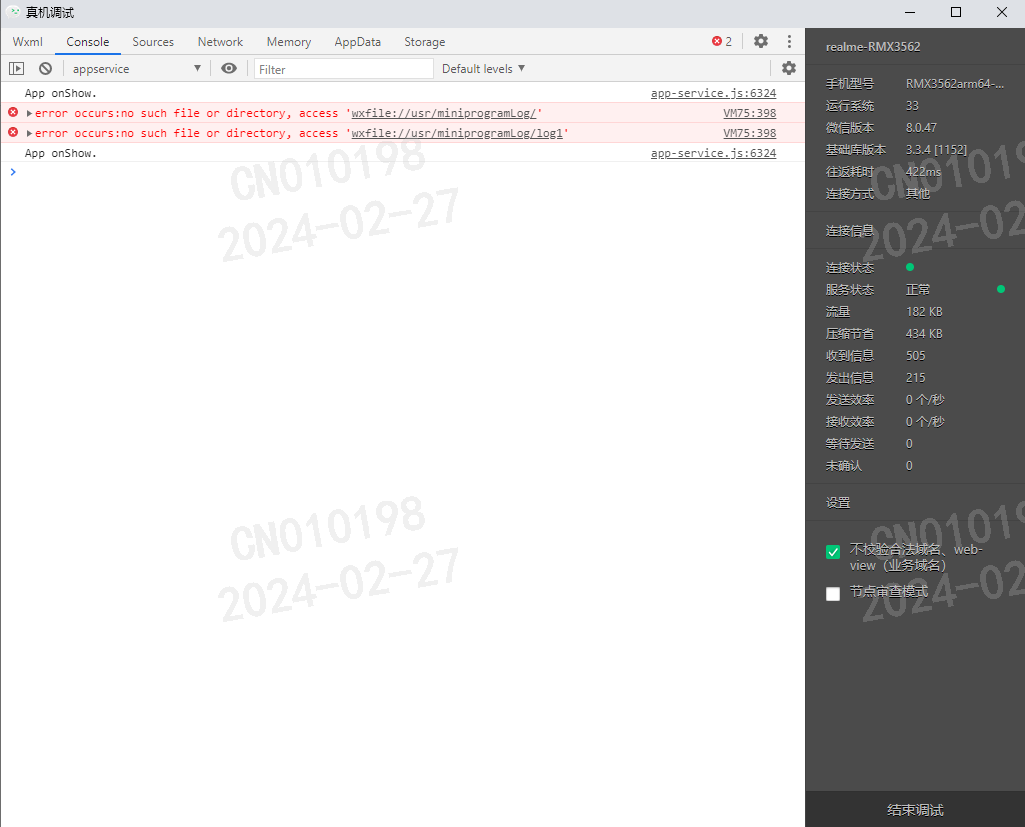Switch to the Memory tab
Screen dimensions: 1025x827
tap(288, 42)
